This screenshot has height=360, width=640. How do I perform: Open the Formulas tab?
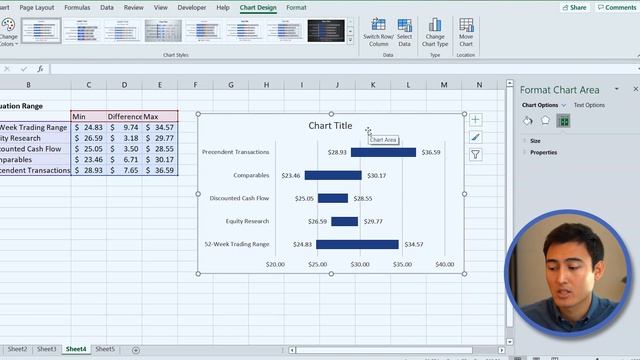77,7
